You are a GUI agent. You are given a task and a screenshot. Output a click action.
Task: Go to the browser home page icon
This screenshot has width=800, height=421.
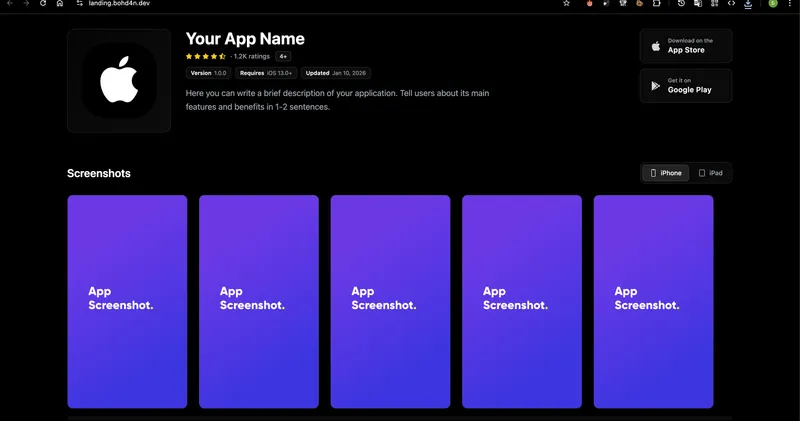click(59, 4)
